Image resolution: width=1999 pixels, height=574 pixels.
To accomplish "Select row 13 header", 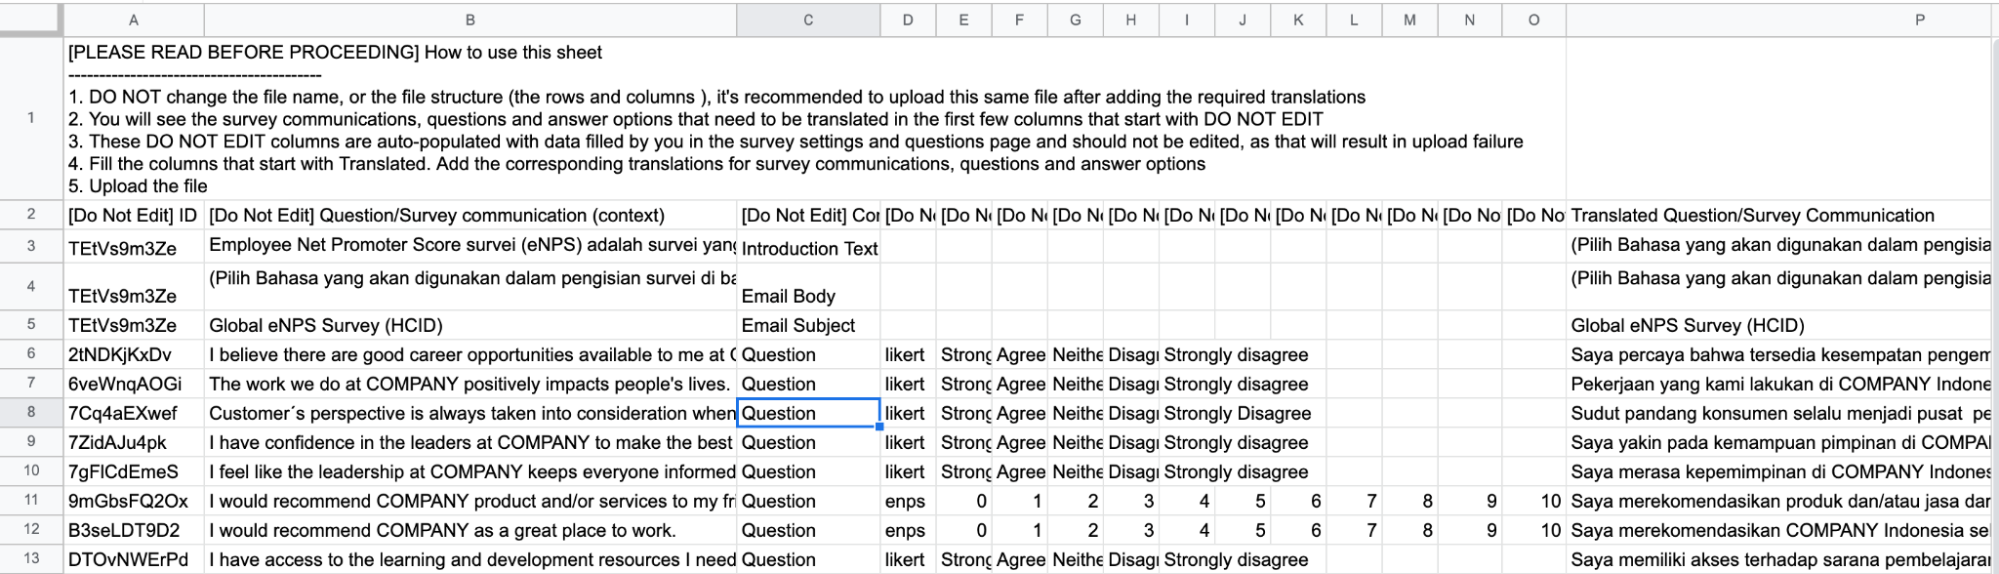I will (31, 559).
